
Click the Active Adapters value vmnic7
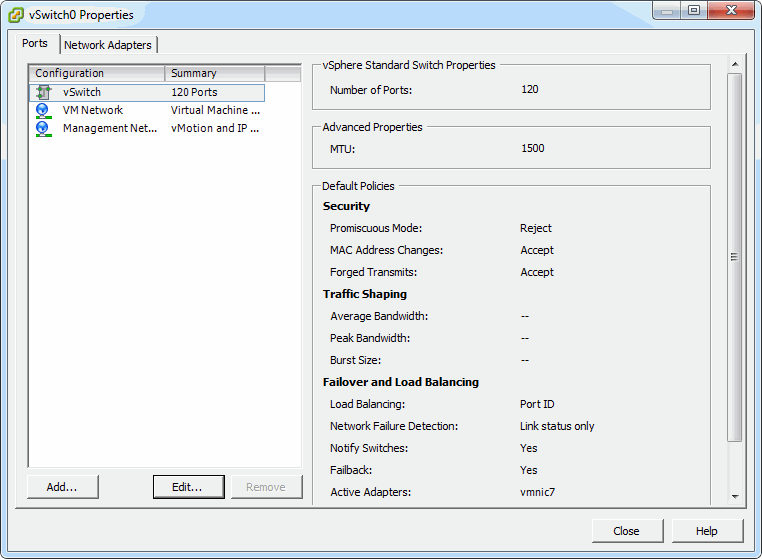[537, 492]
